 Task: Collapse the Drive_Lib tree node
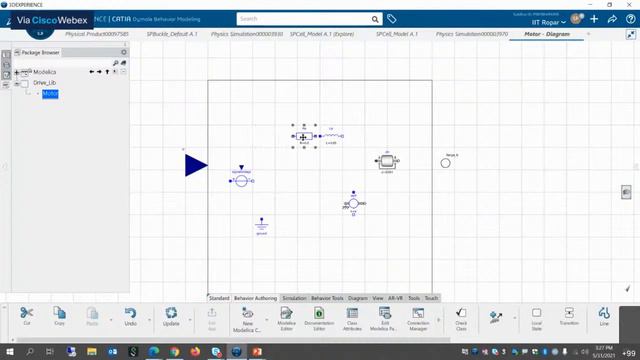[17, 84]
